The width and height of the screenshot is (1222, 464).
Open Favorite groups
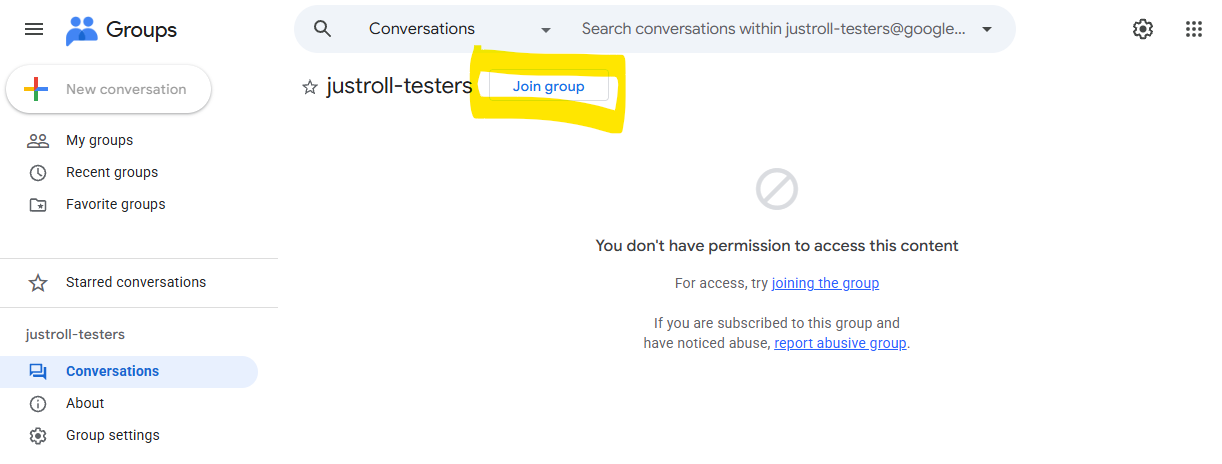click(x=116, y=205)
